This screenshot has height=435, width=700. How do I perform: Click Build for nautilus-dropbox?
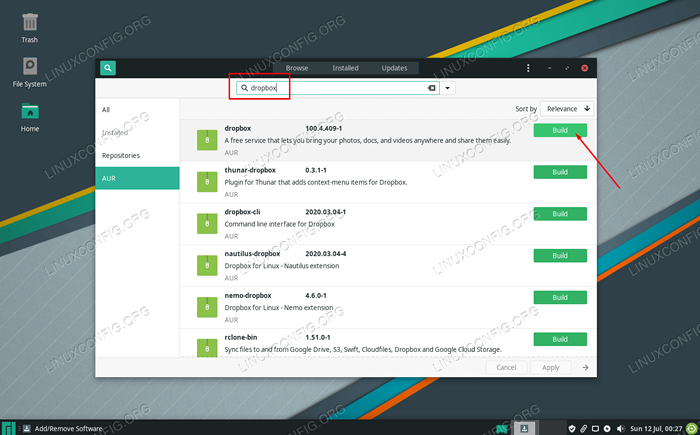pos(560,255)
